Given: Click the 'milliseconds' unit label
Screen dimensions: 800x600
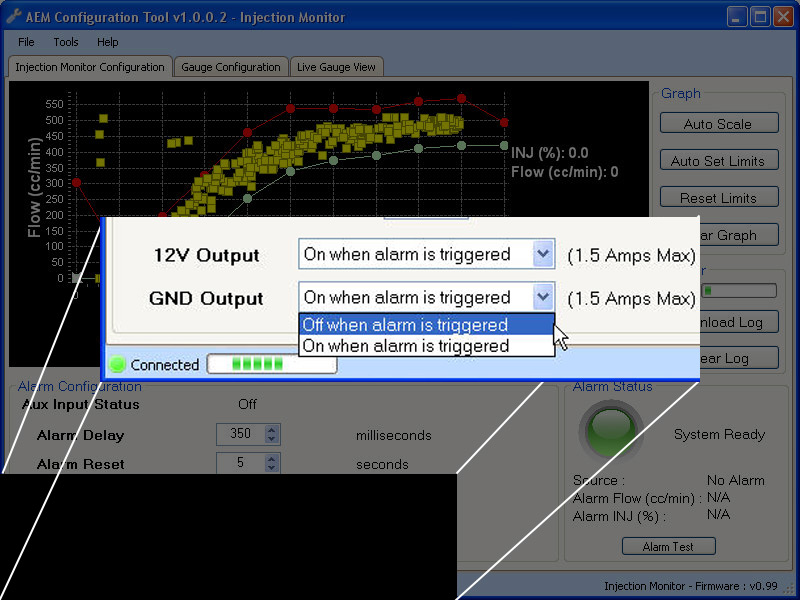Looking at the screenshot, I should tap(394, 435).
